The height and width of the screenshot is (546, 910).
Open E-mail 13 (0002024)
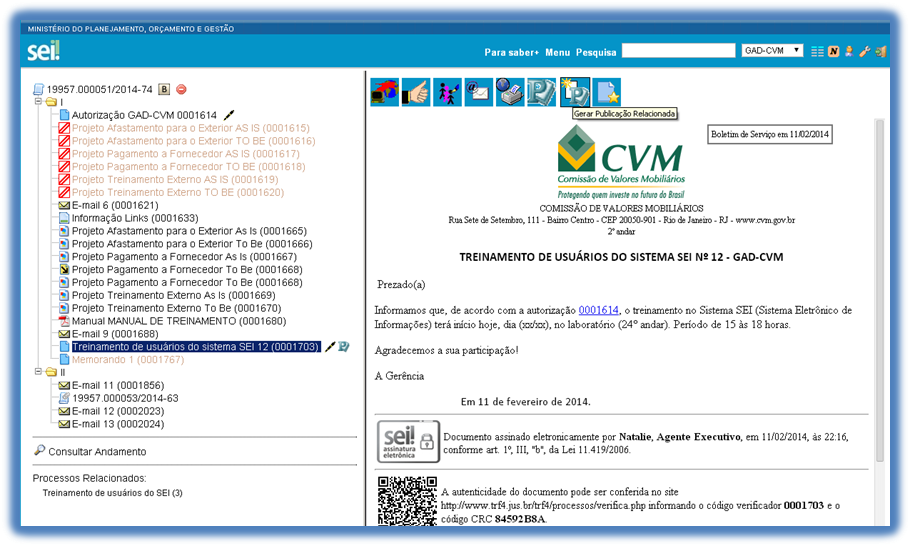pyautogui.click(x=118, y=424)
